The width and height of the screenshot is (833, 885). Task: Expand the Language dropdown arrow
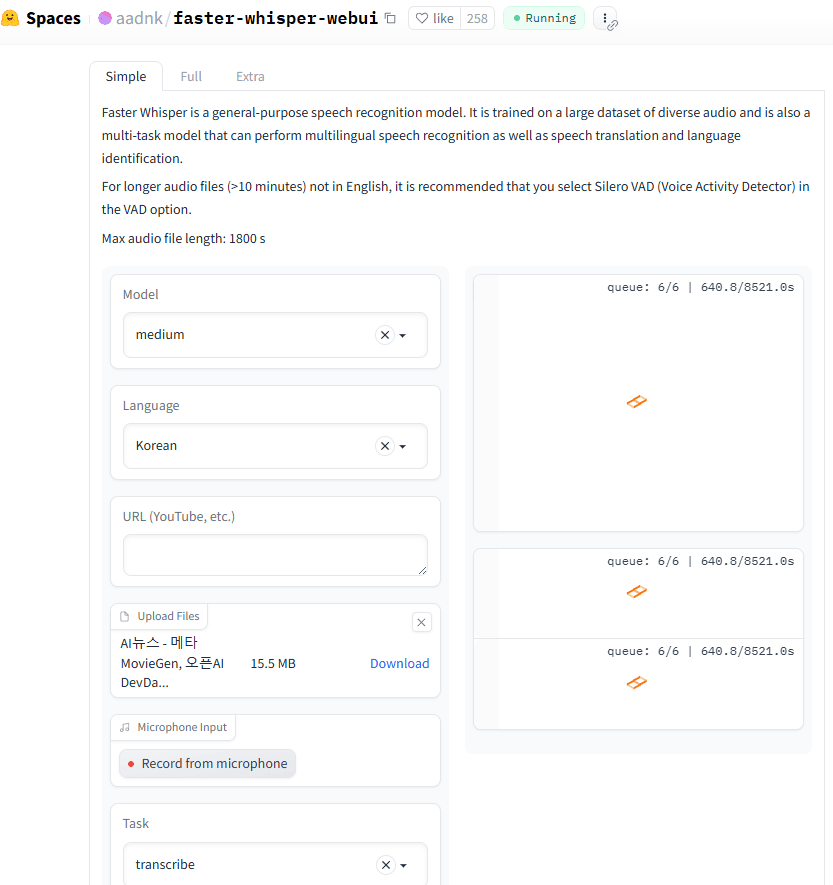click(x=403, y=446)
